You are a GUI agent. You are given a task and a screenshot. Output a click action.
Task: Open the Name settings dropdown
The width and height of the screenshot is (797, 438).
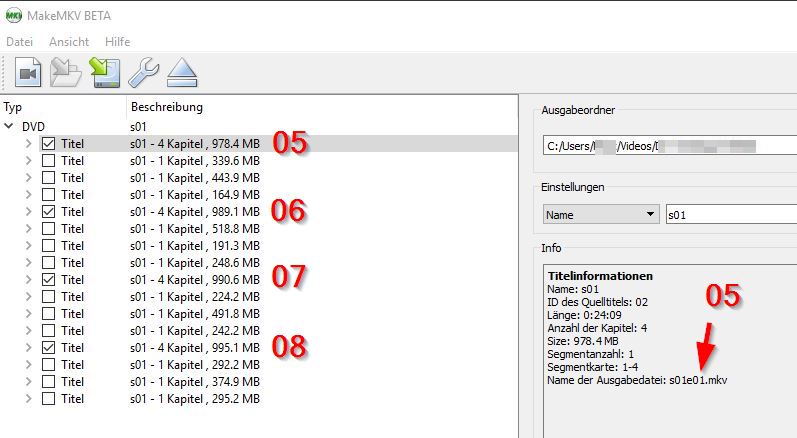[600, 214]
